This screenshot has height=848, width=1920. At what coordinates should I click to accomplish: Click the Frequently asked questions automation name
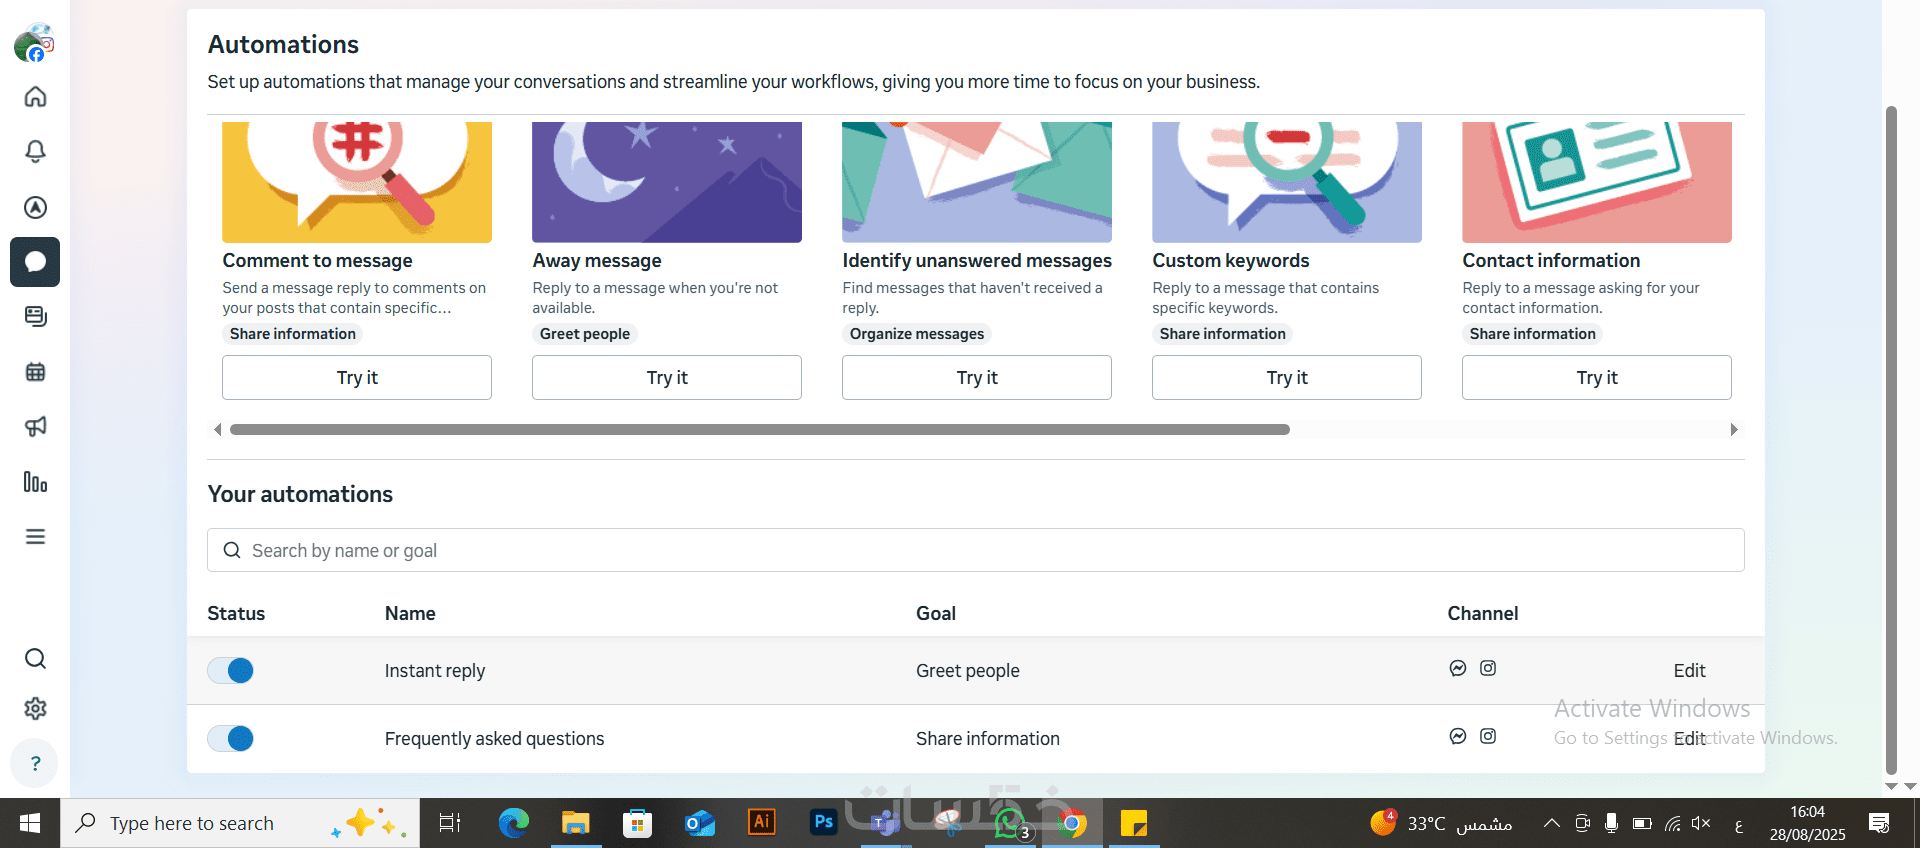[x=494, y=739]
